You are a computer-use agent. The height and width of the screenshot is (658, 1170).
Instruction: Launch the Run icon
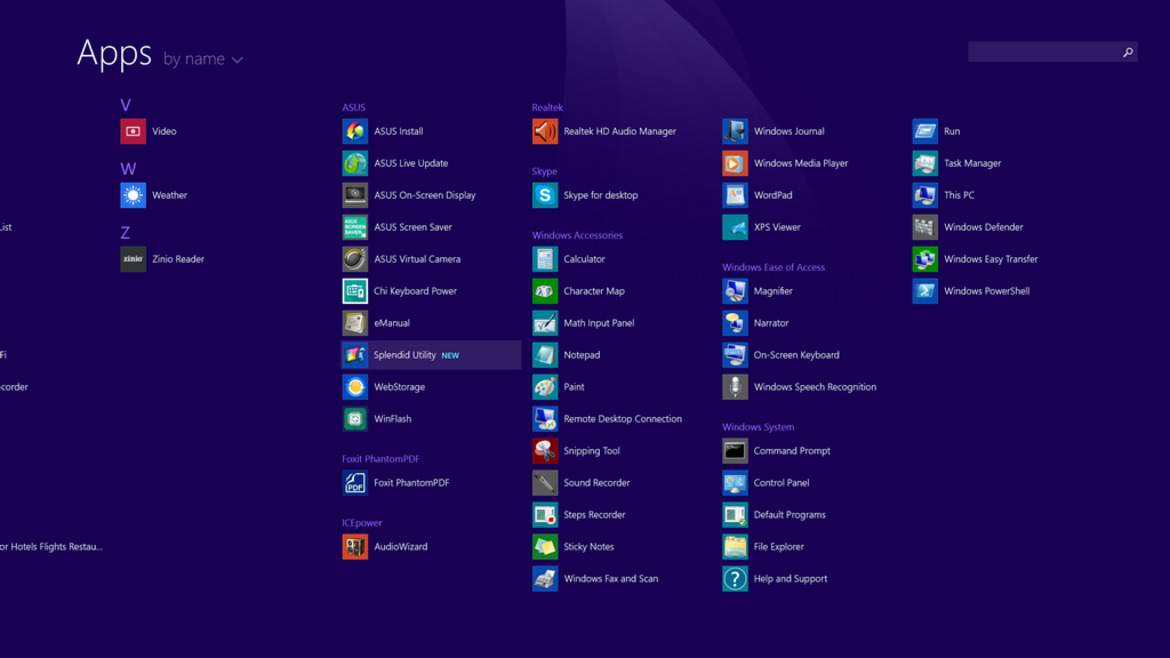[925, 131]
